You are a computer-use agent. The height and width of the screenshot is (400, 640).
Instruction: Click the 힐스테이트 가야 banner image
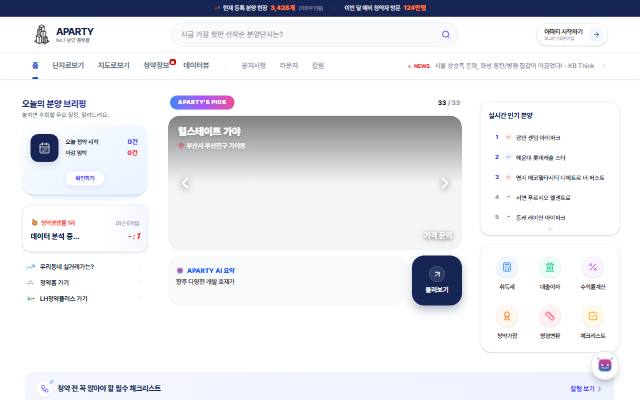coord(315,183)
